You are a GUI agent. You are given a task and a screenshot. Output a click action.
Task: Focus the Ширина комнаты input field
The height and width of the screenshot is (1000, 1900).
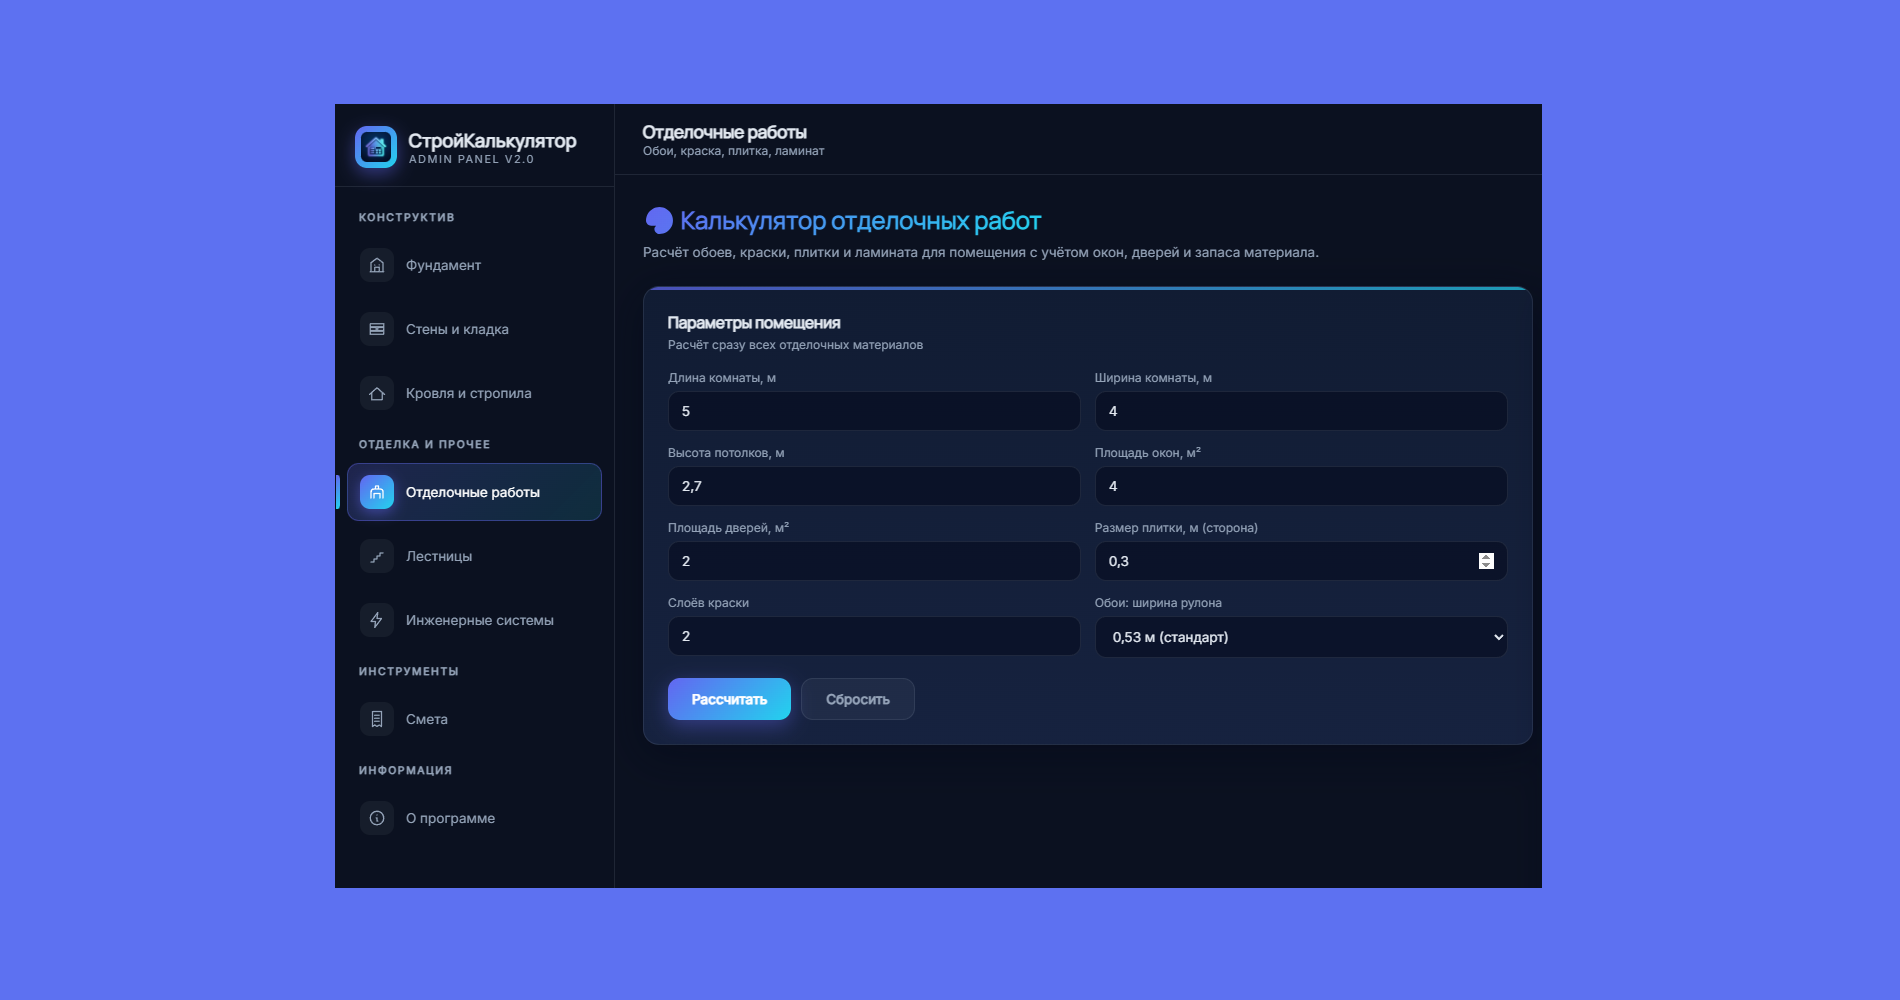point(1301,411)
